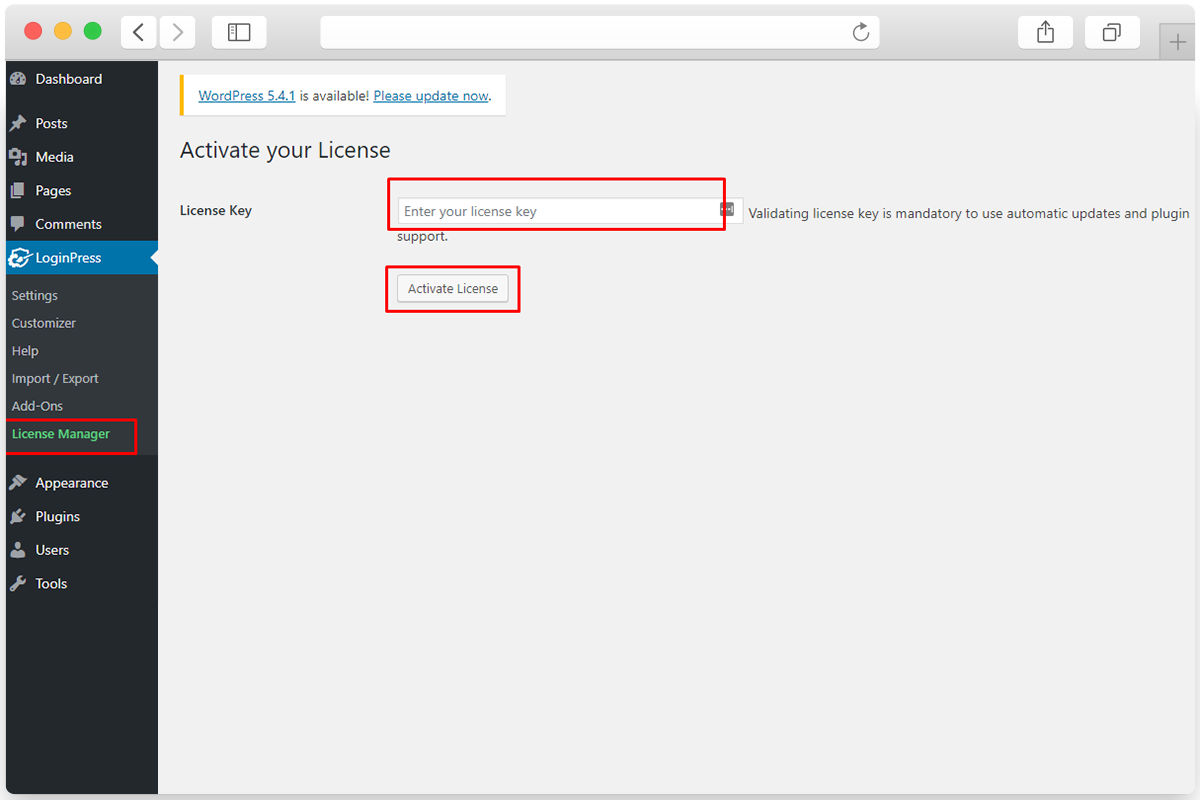Viewport: 1200px width, 800px height.
Task: Click the Posts pushpin icon
Action: pos(17,124)
